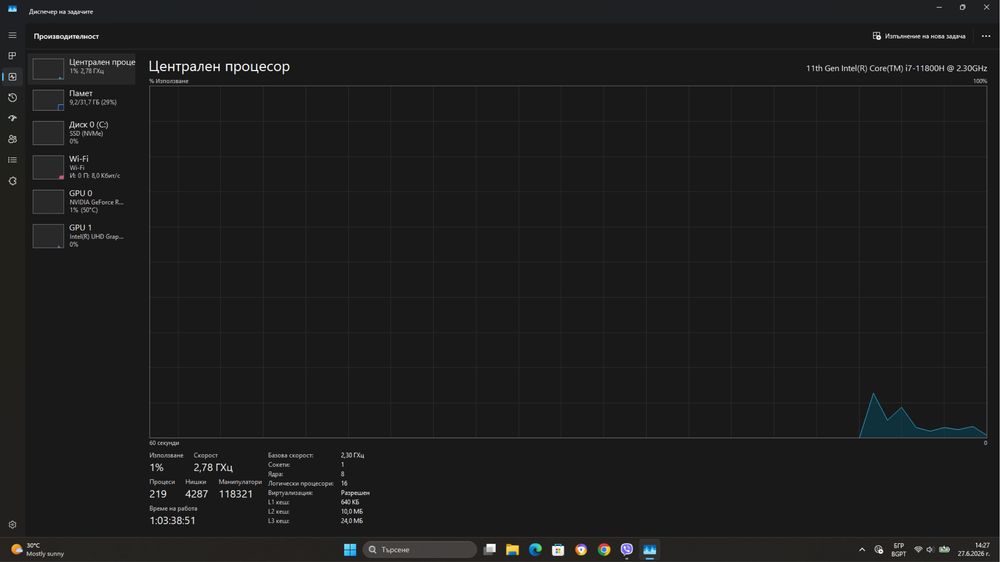The image size is (1000, 562).
Task: Select the GPU 1 Intel UHD item
Action: pos(82,236)
